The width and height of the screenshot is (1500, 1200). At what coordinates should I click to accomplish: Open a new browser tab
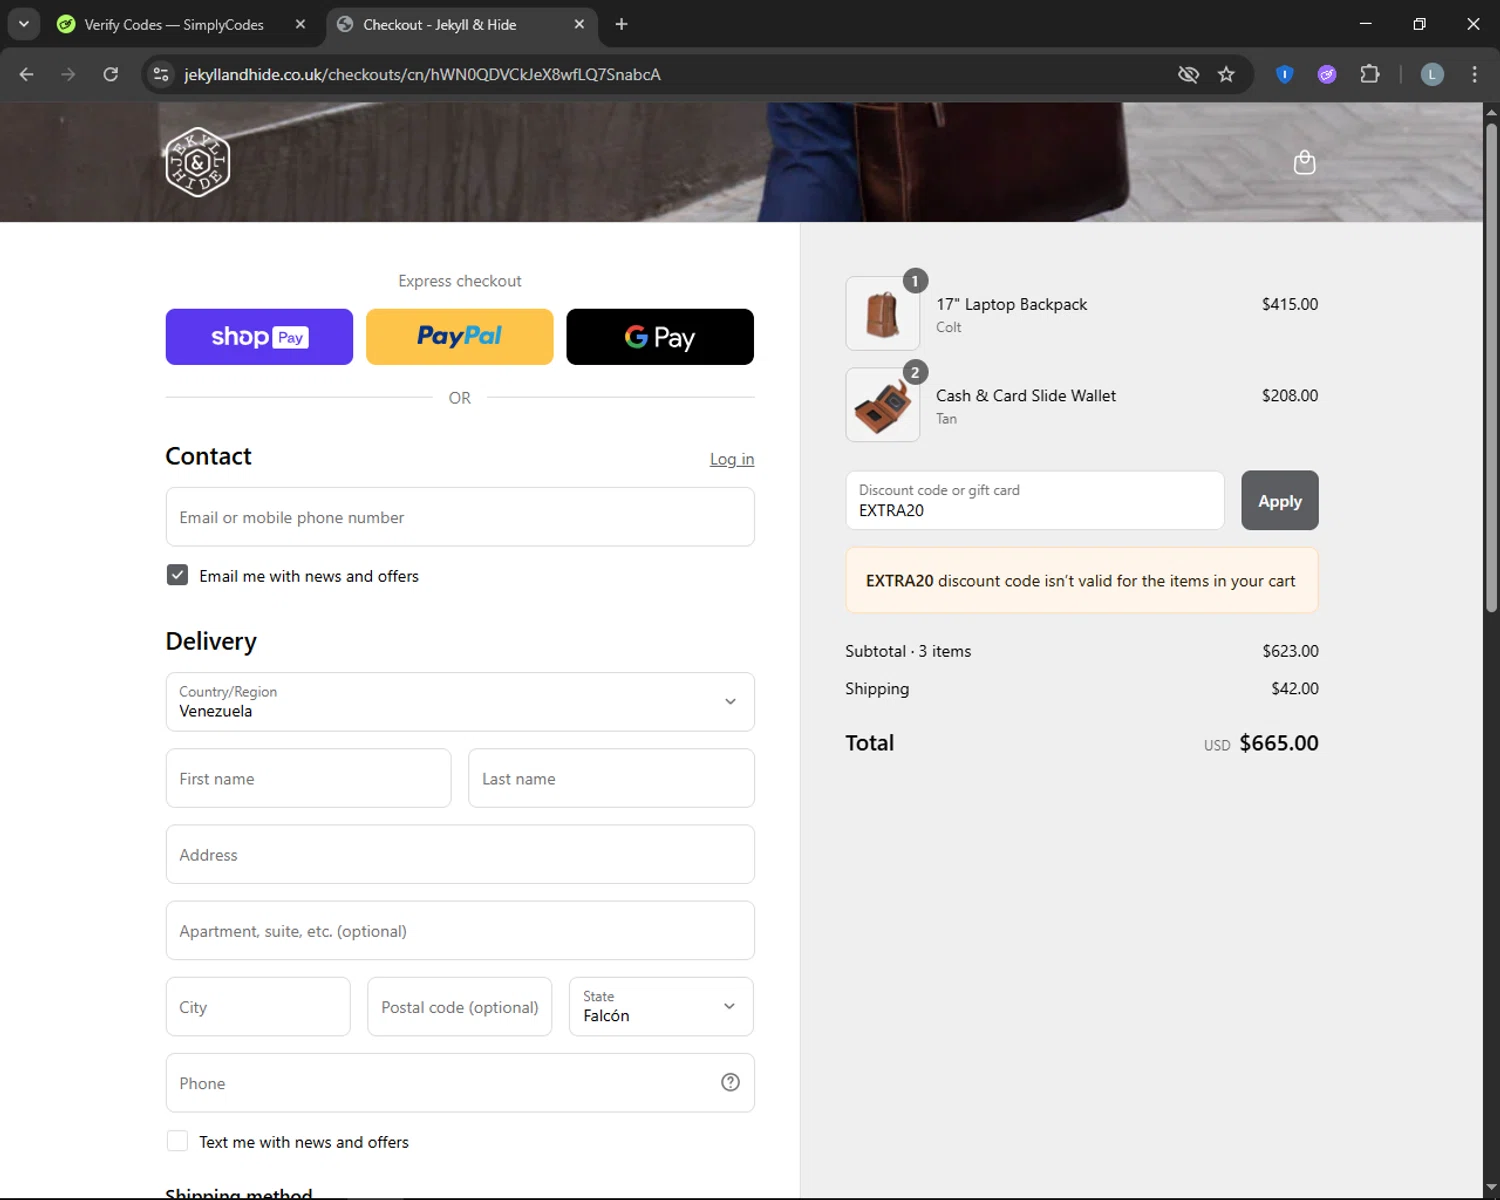point(621,24)
